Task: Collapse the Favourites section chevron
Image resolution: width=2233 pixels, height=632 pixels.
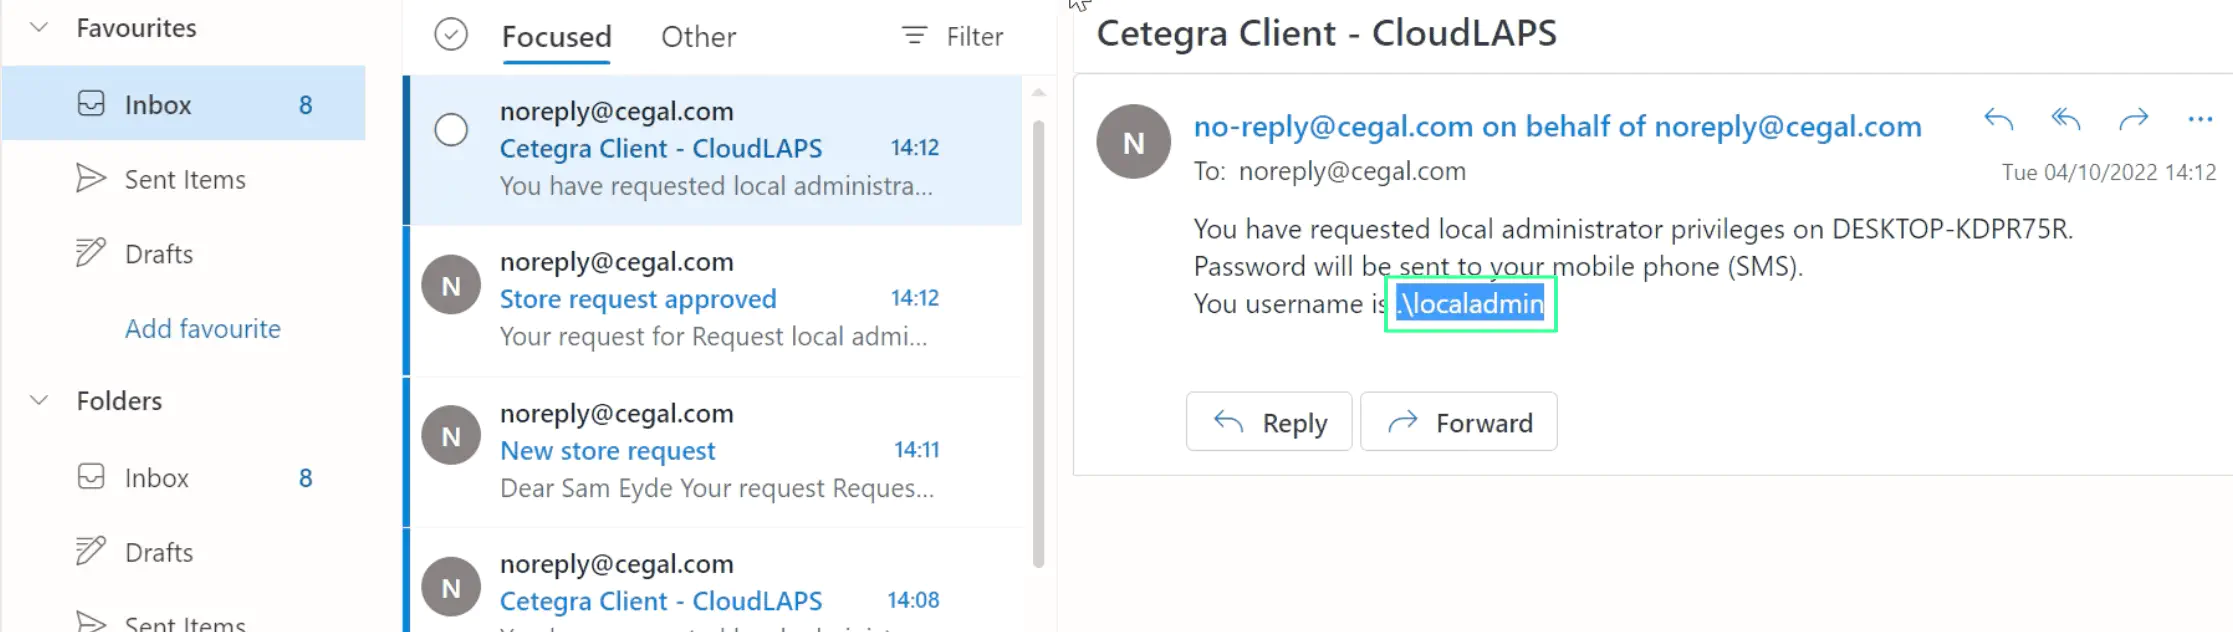Action: tap(39, 28)
